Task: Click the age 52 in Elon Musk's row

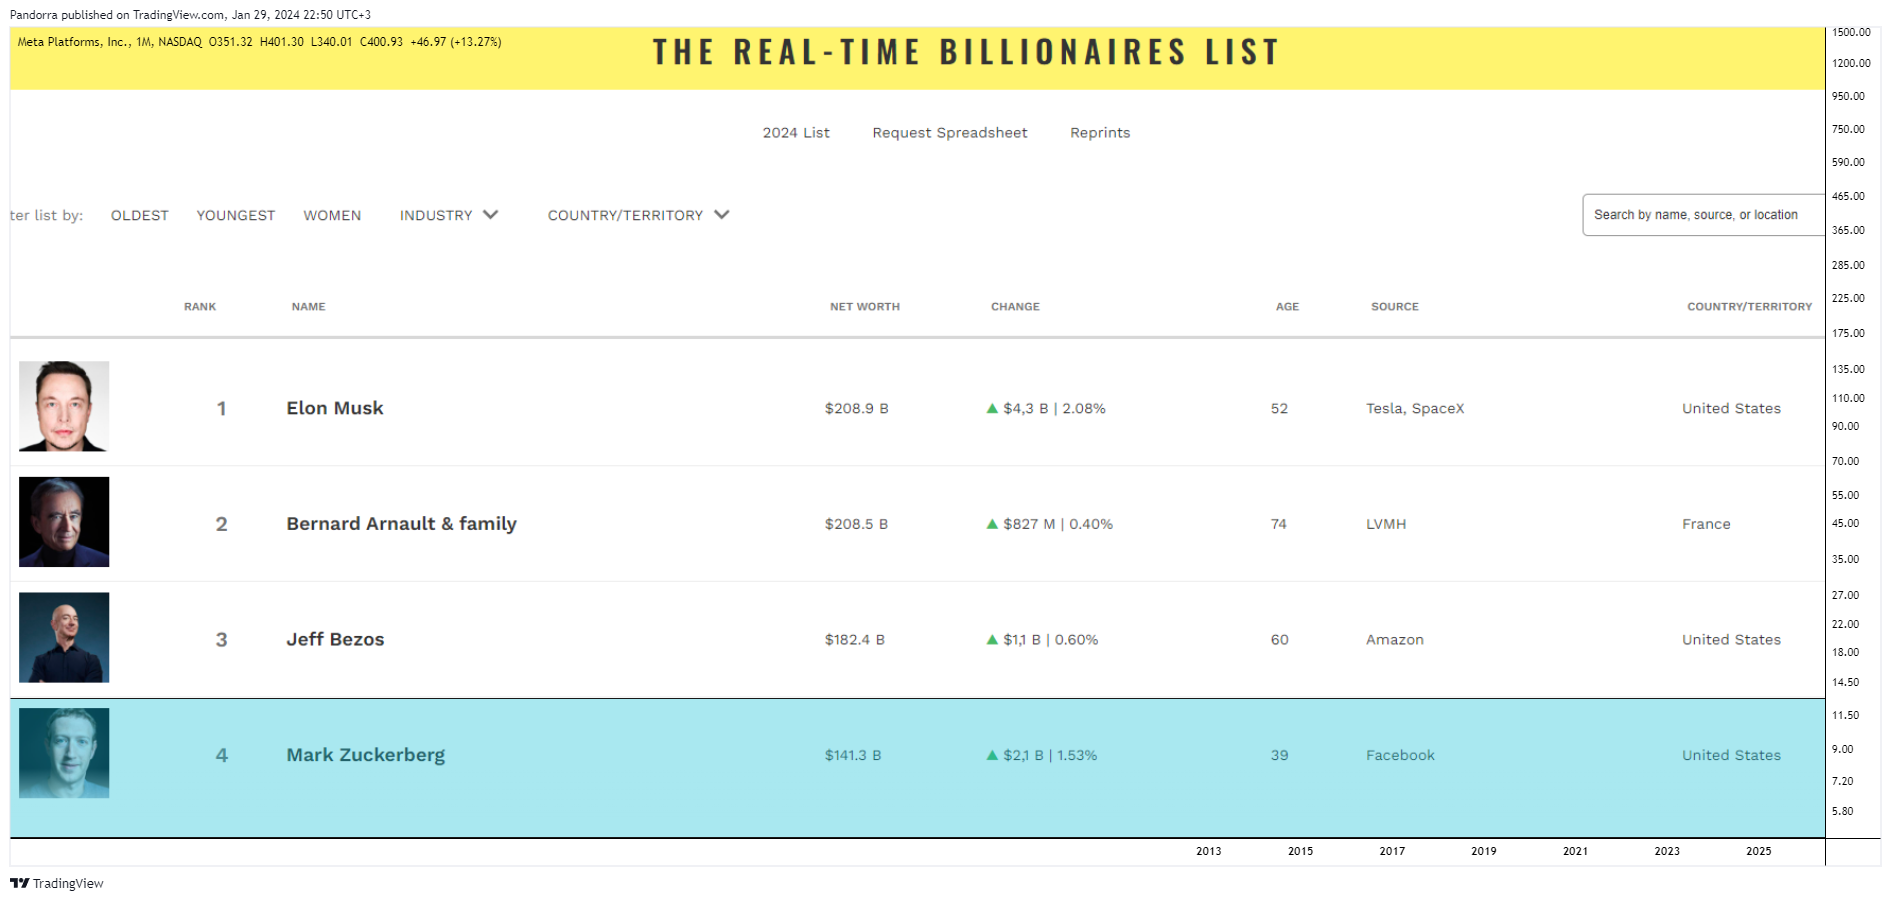Action: tap(1279, 408)
